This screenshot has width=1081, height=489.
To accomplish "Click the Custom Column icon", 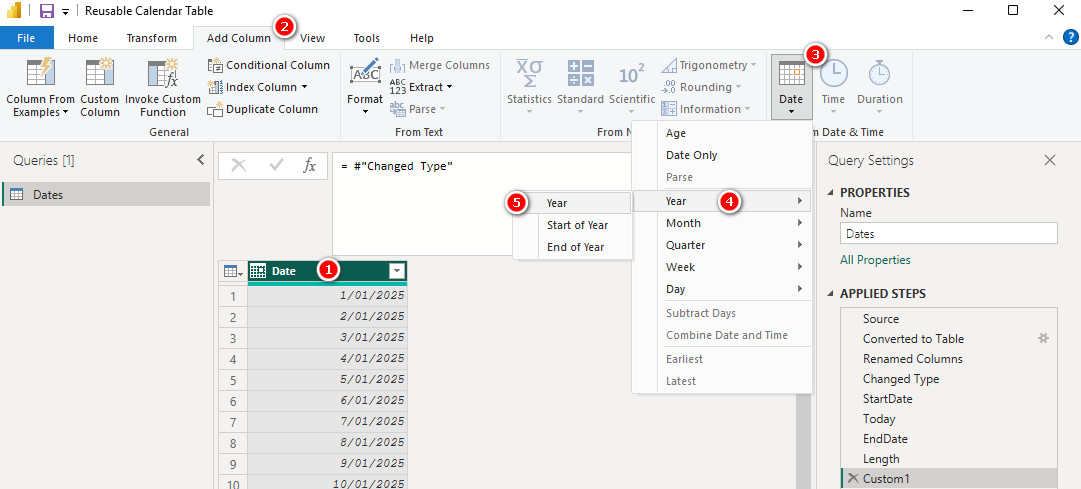I will [100, 75].
